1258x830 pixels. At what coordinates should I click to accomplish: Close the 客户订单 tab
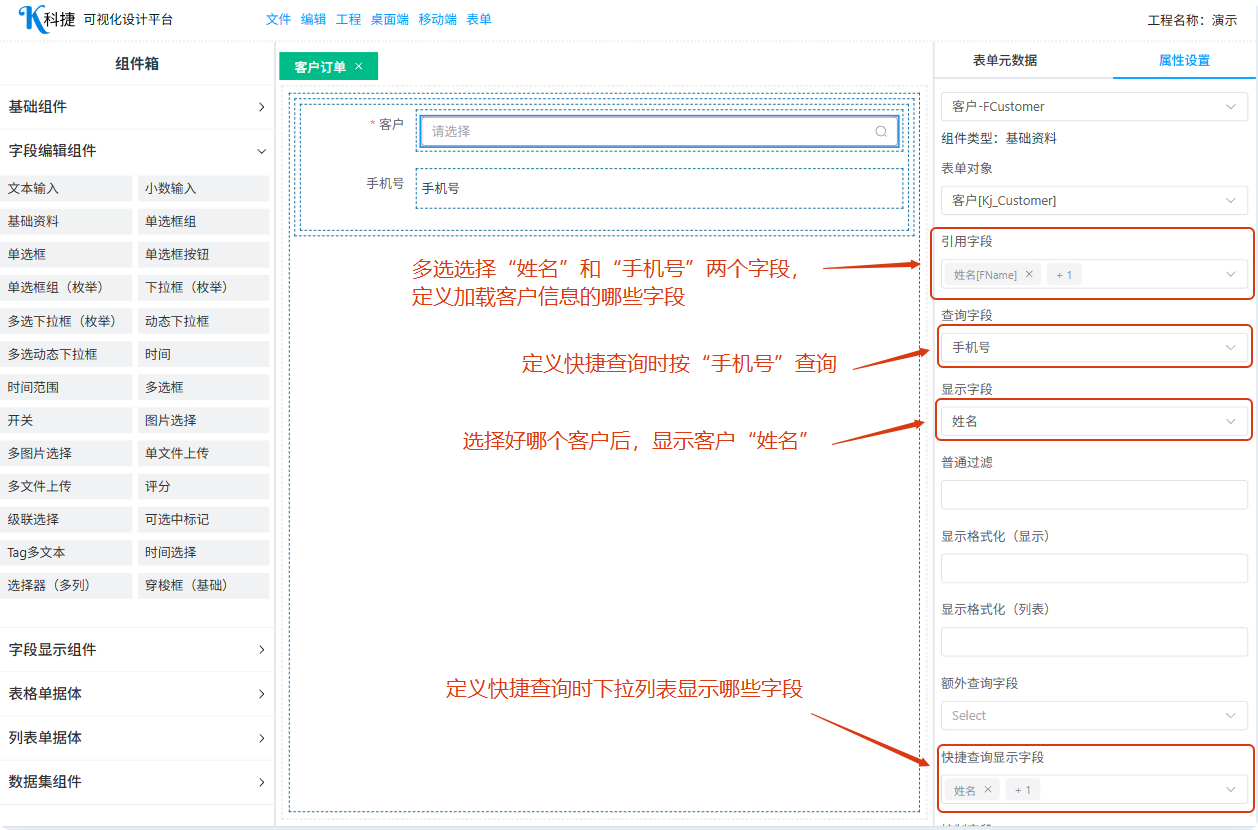(359, 67)
